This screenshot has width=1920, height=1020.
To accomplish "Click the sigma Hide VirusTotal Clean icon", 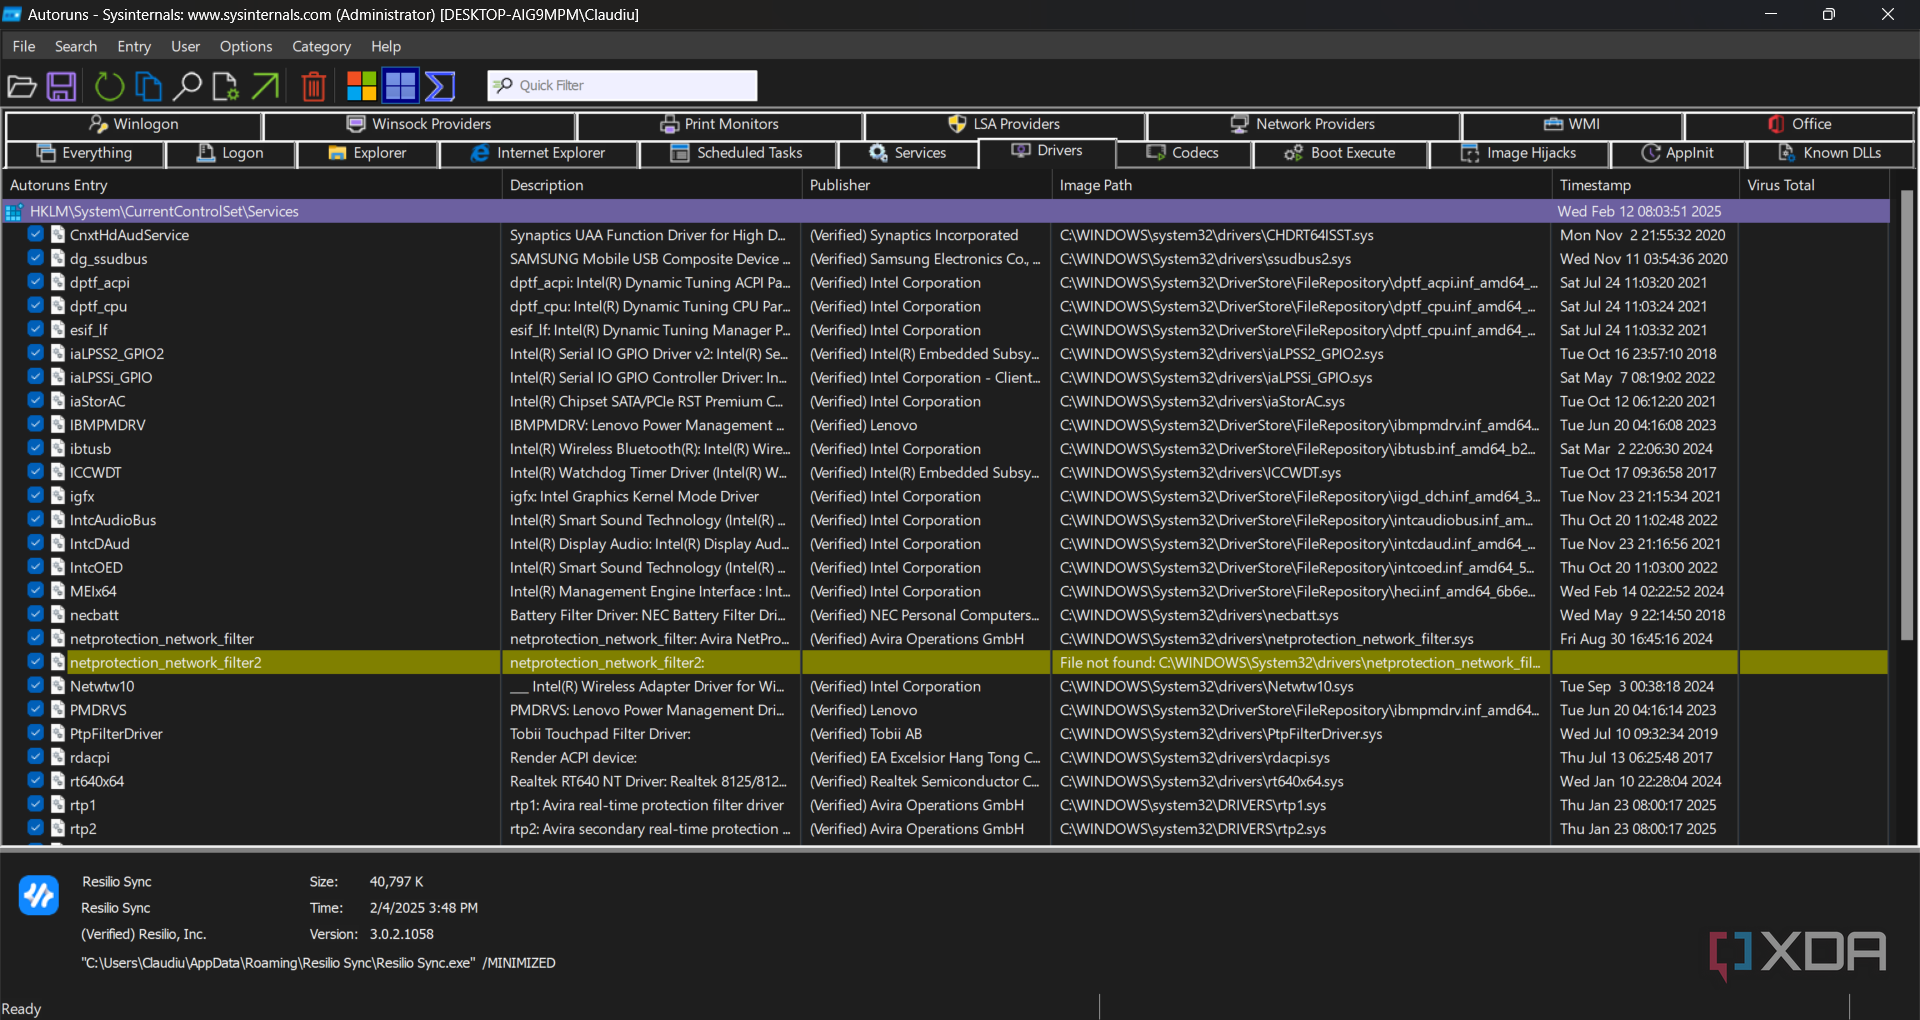I will click(440, 86).
